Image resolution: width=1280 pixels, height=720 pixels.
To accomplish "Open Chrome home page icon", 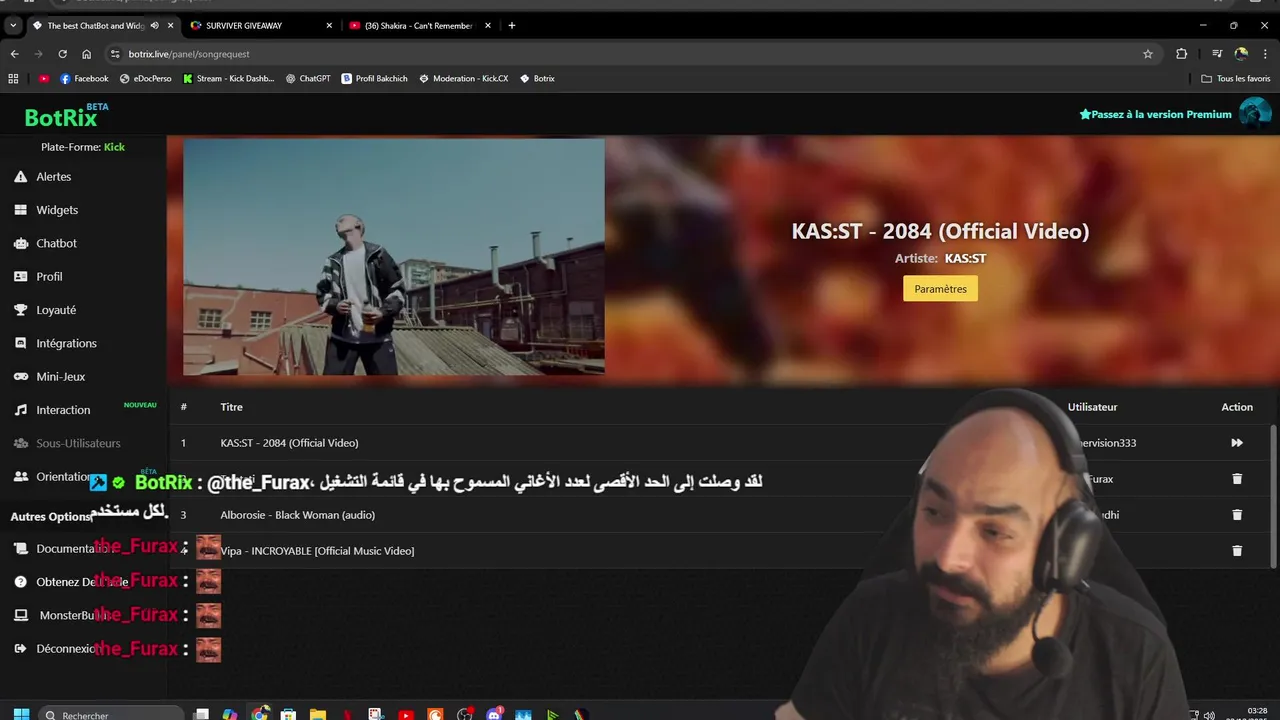I will (x=86, y=54).
